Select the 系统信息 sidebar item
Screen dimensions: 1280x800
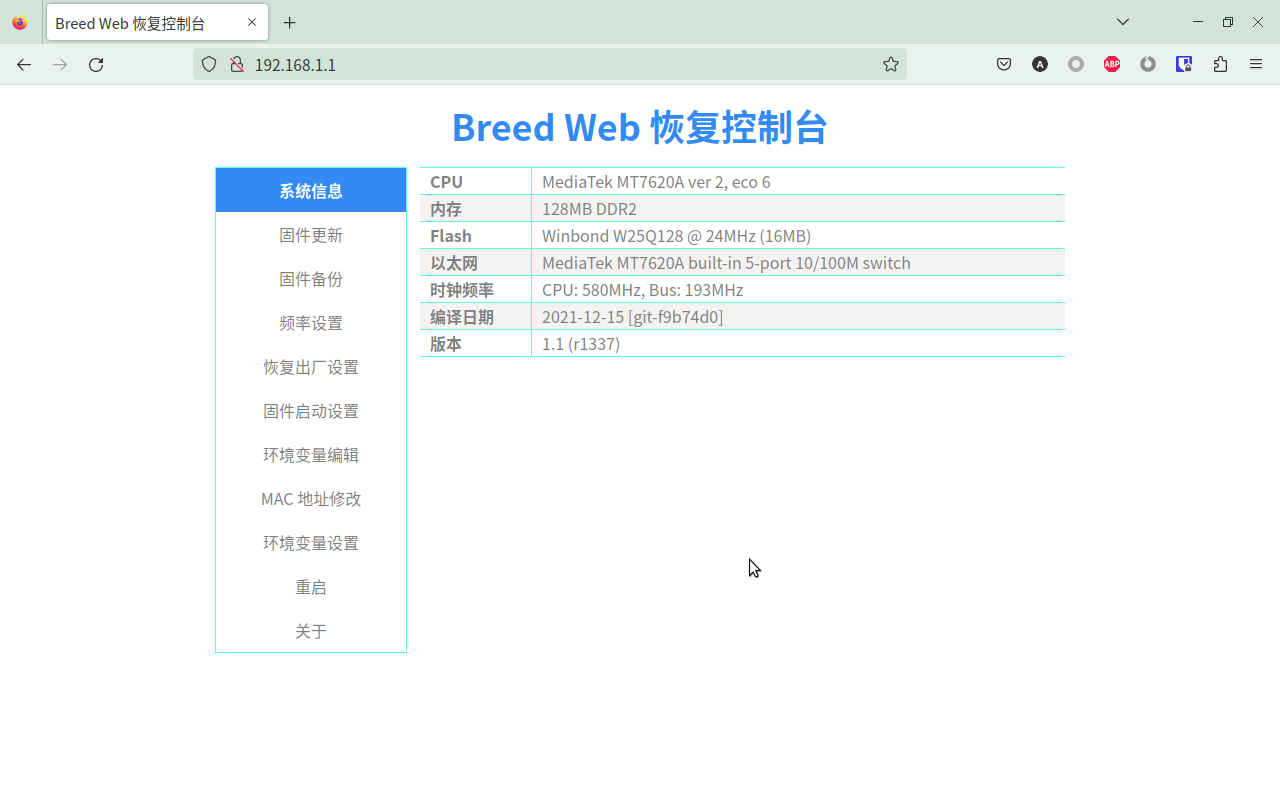pos(311,190)
